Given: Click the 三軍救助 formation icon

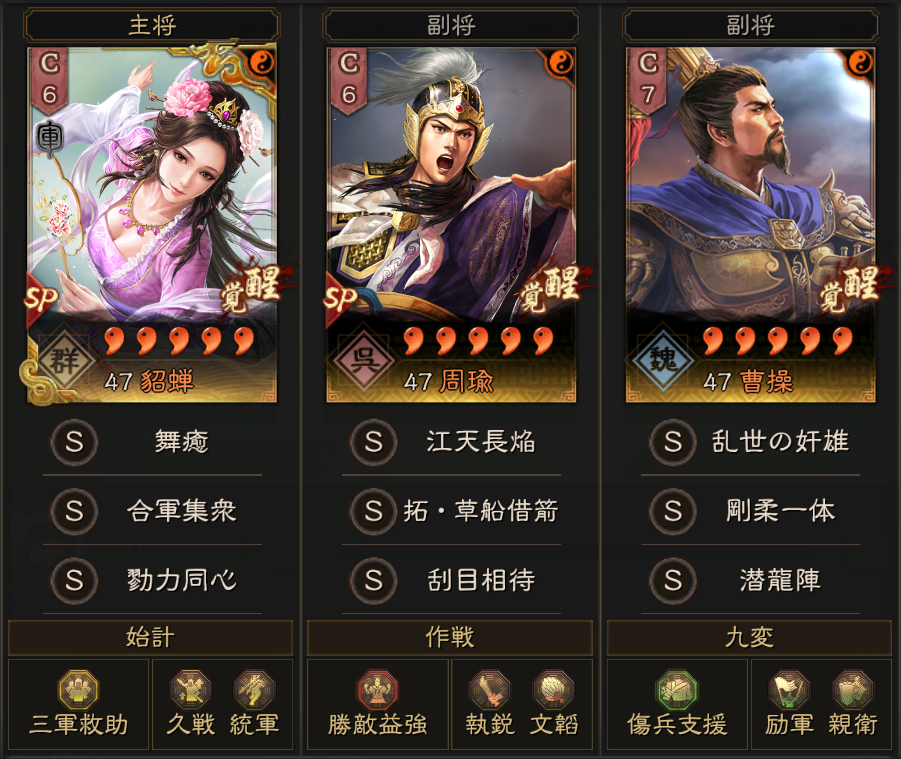Looking at the screenshot, I should (79, 689).
